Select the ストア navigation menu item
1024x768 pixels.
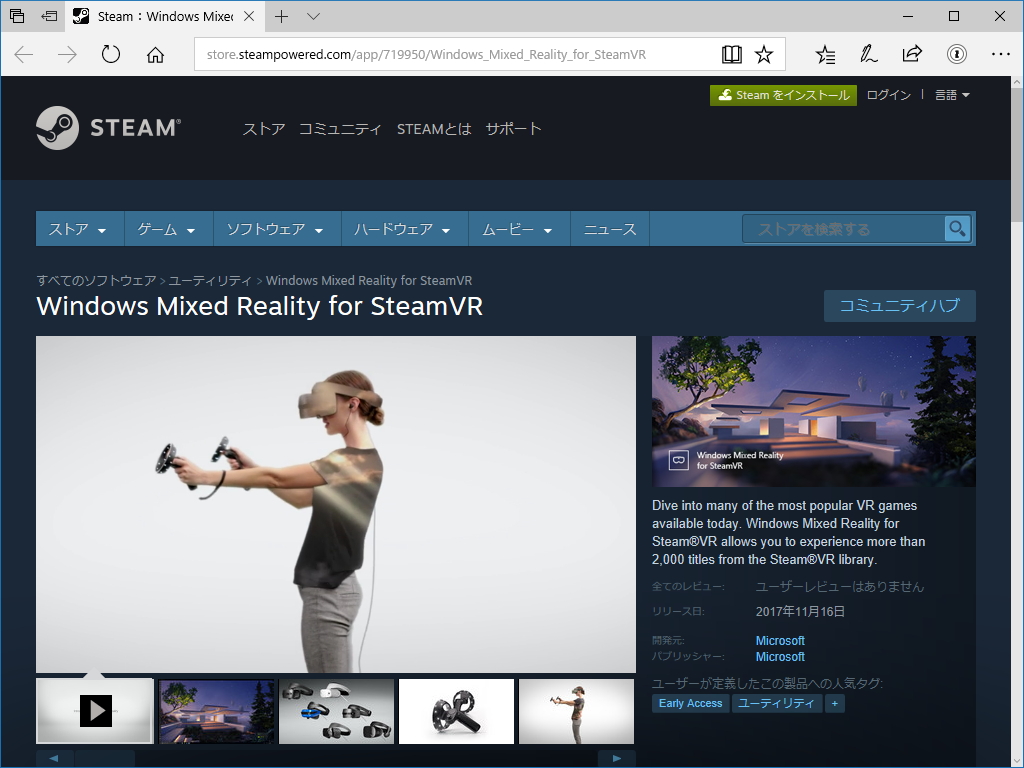coord(76,228)
